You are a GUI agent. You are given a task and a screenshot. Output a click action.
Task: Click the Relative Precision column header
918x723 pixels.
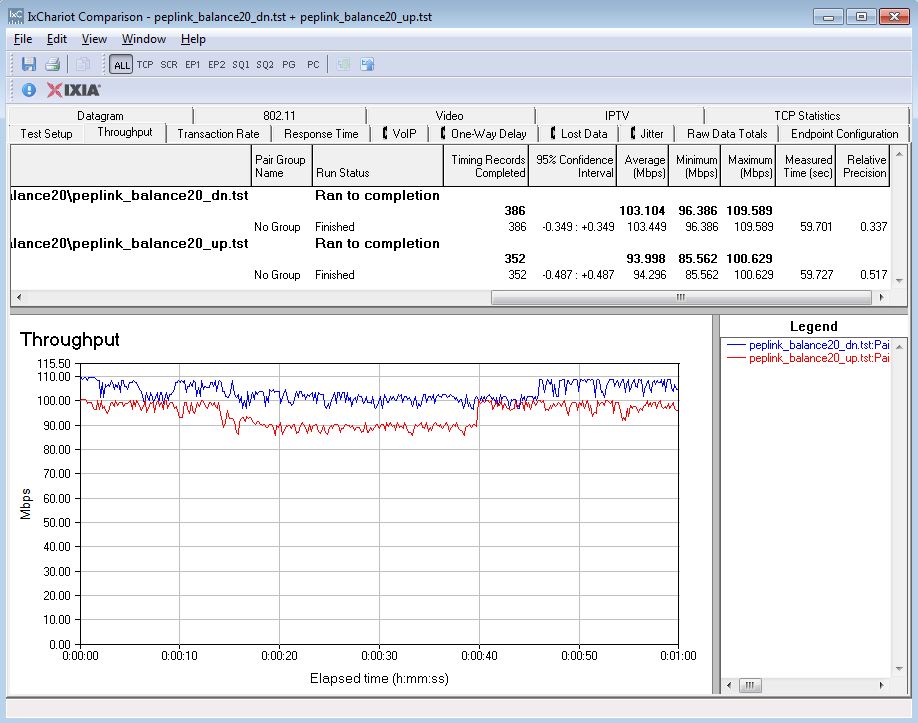(x=862, y=166)
